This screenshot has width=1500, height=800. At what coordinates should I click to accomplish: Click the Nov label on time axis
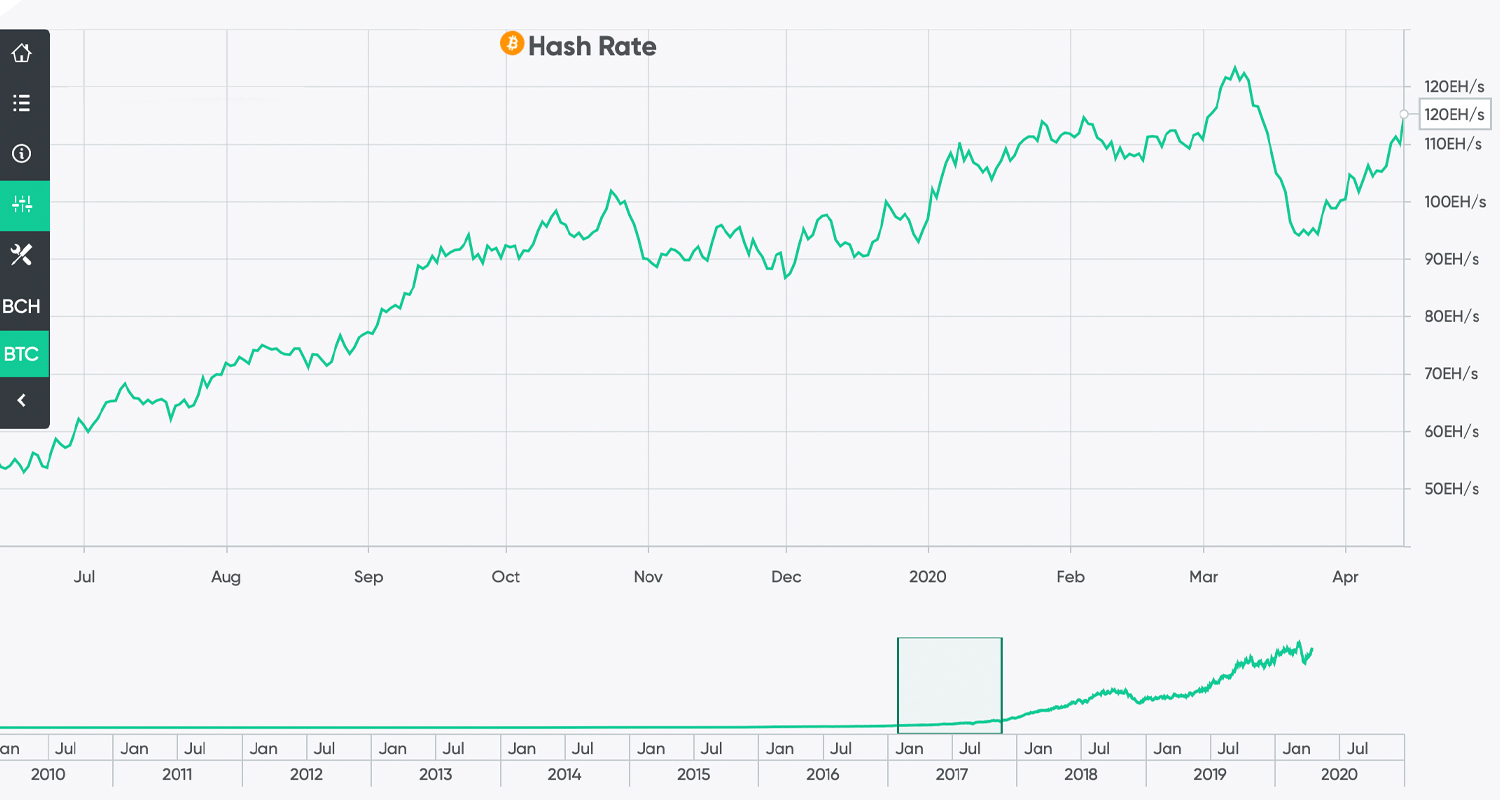(648, 577)
